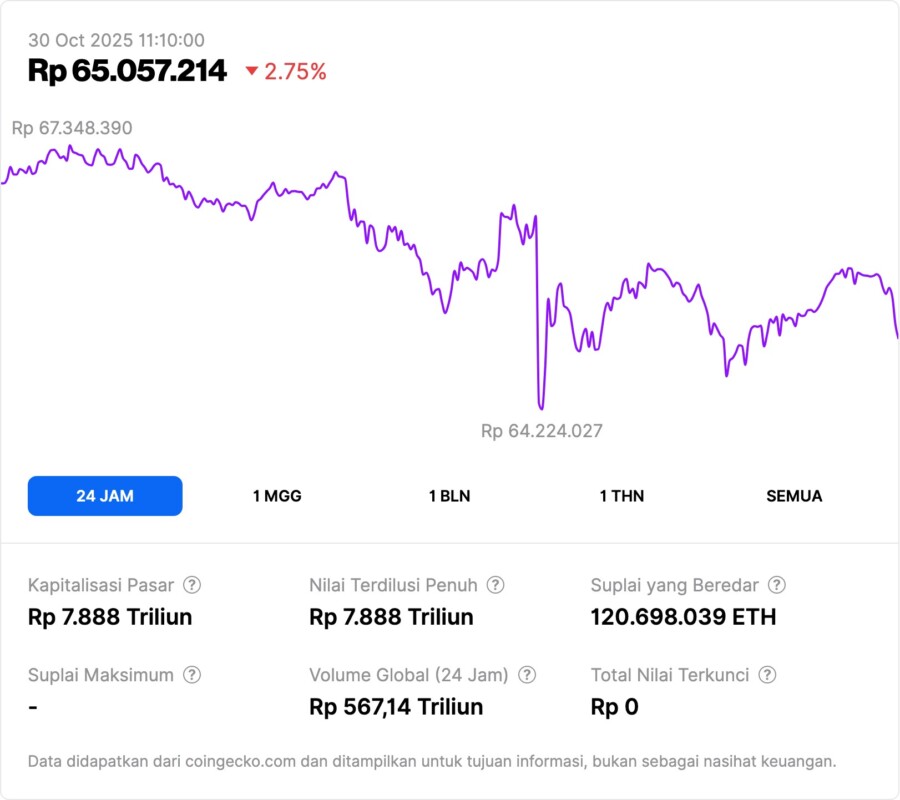Click the question mark next to Suplai yang Beredar
The width and height of the screenshot is (900, 800).
pyautogui.click(x=776, y=585)
